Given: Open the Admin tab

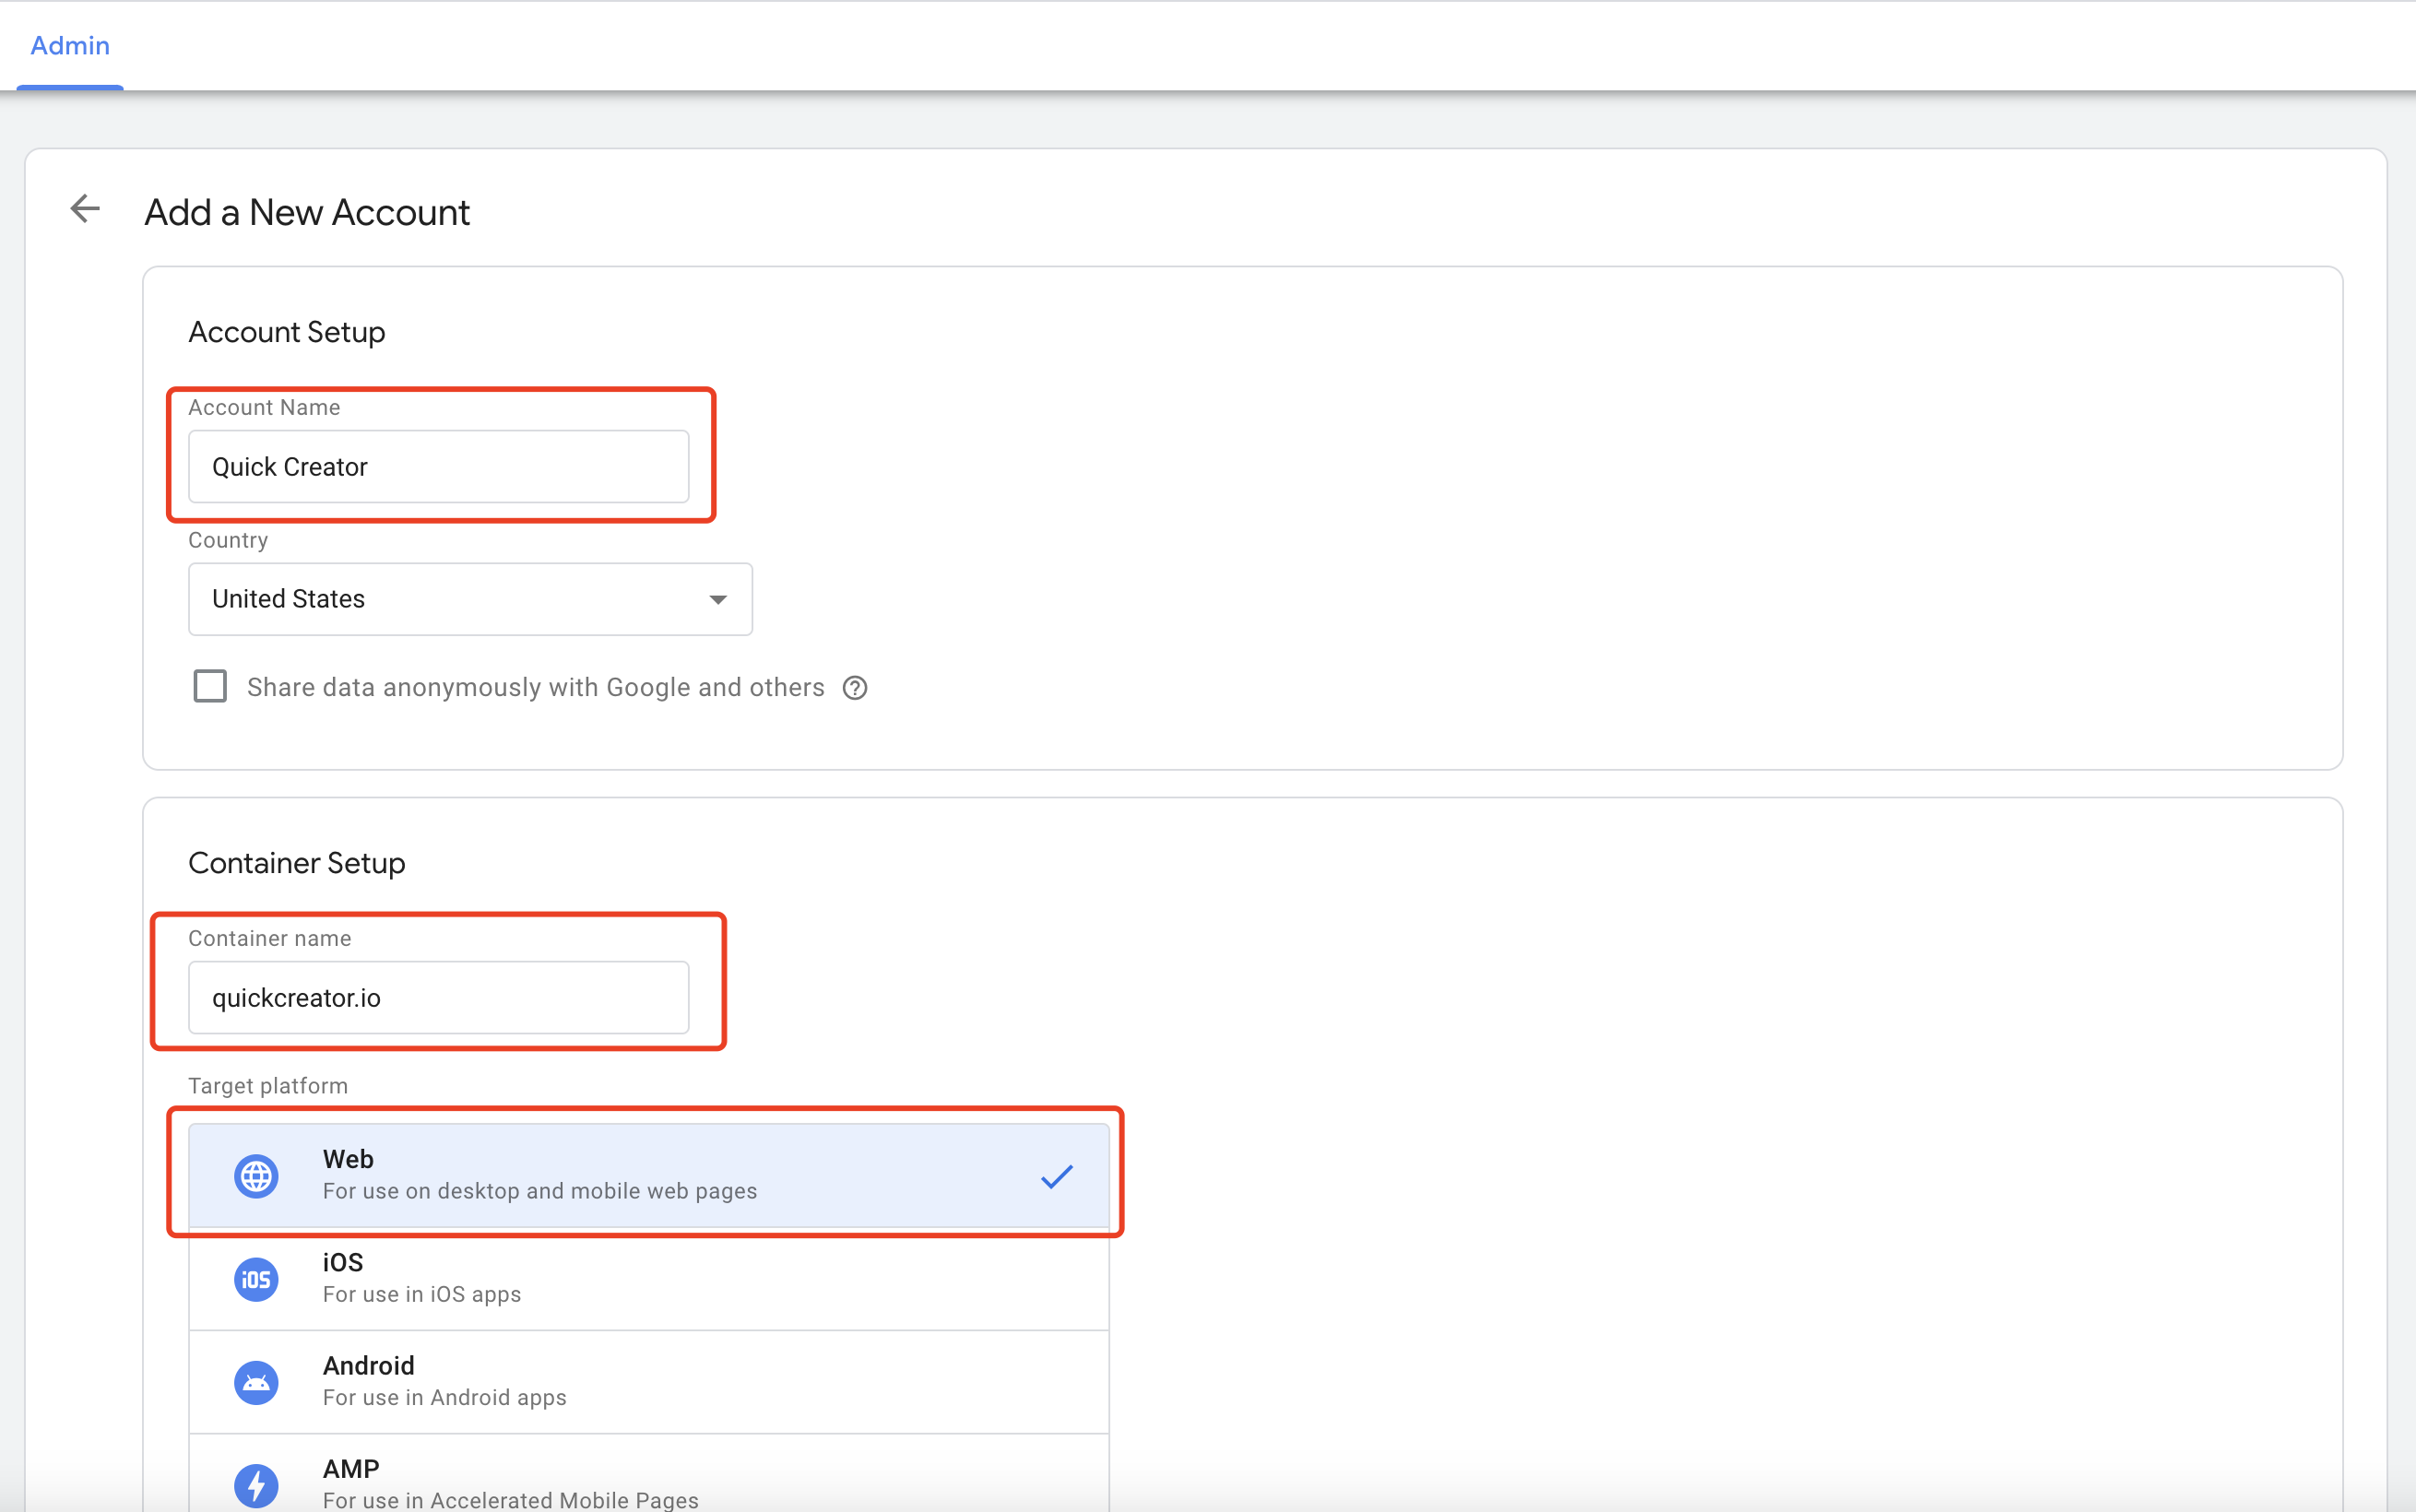Looking at the screenshot, I should pyautogui.click(x=70, y=45).
